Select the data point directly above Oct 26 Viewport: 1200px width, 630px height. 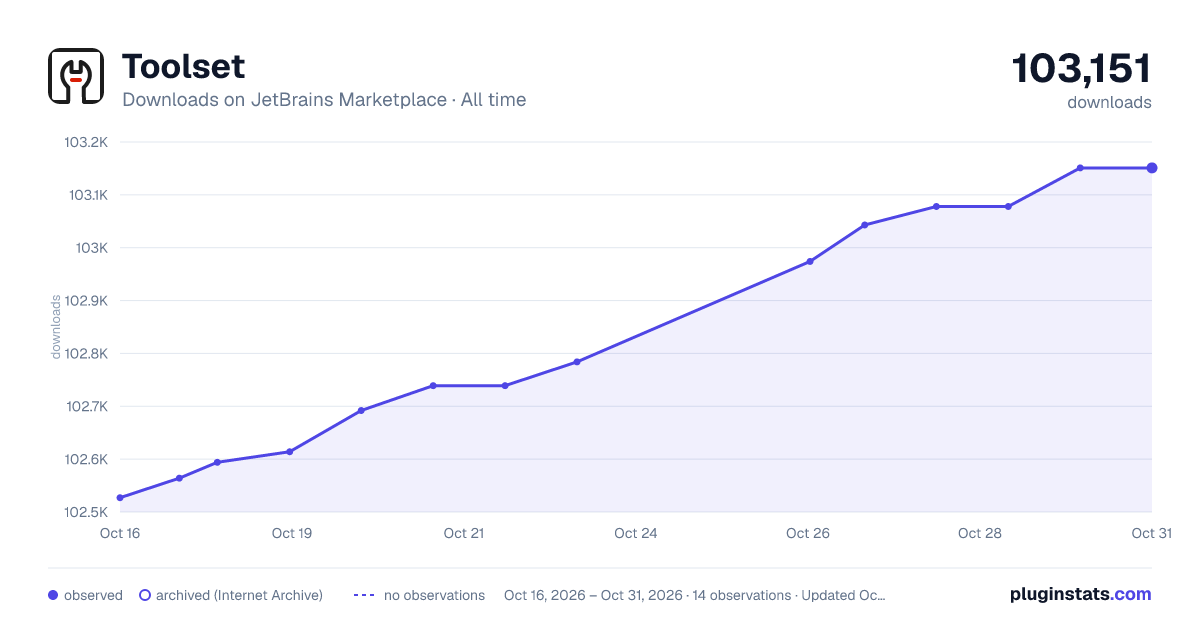810,262
